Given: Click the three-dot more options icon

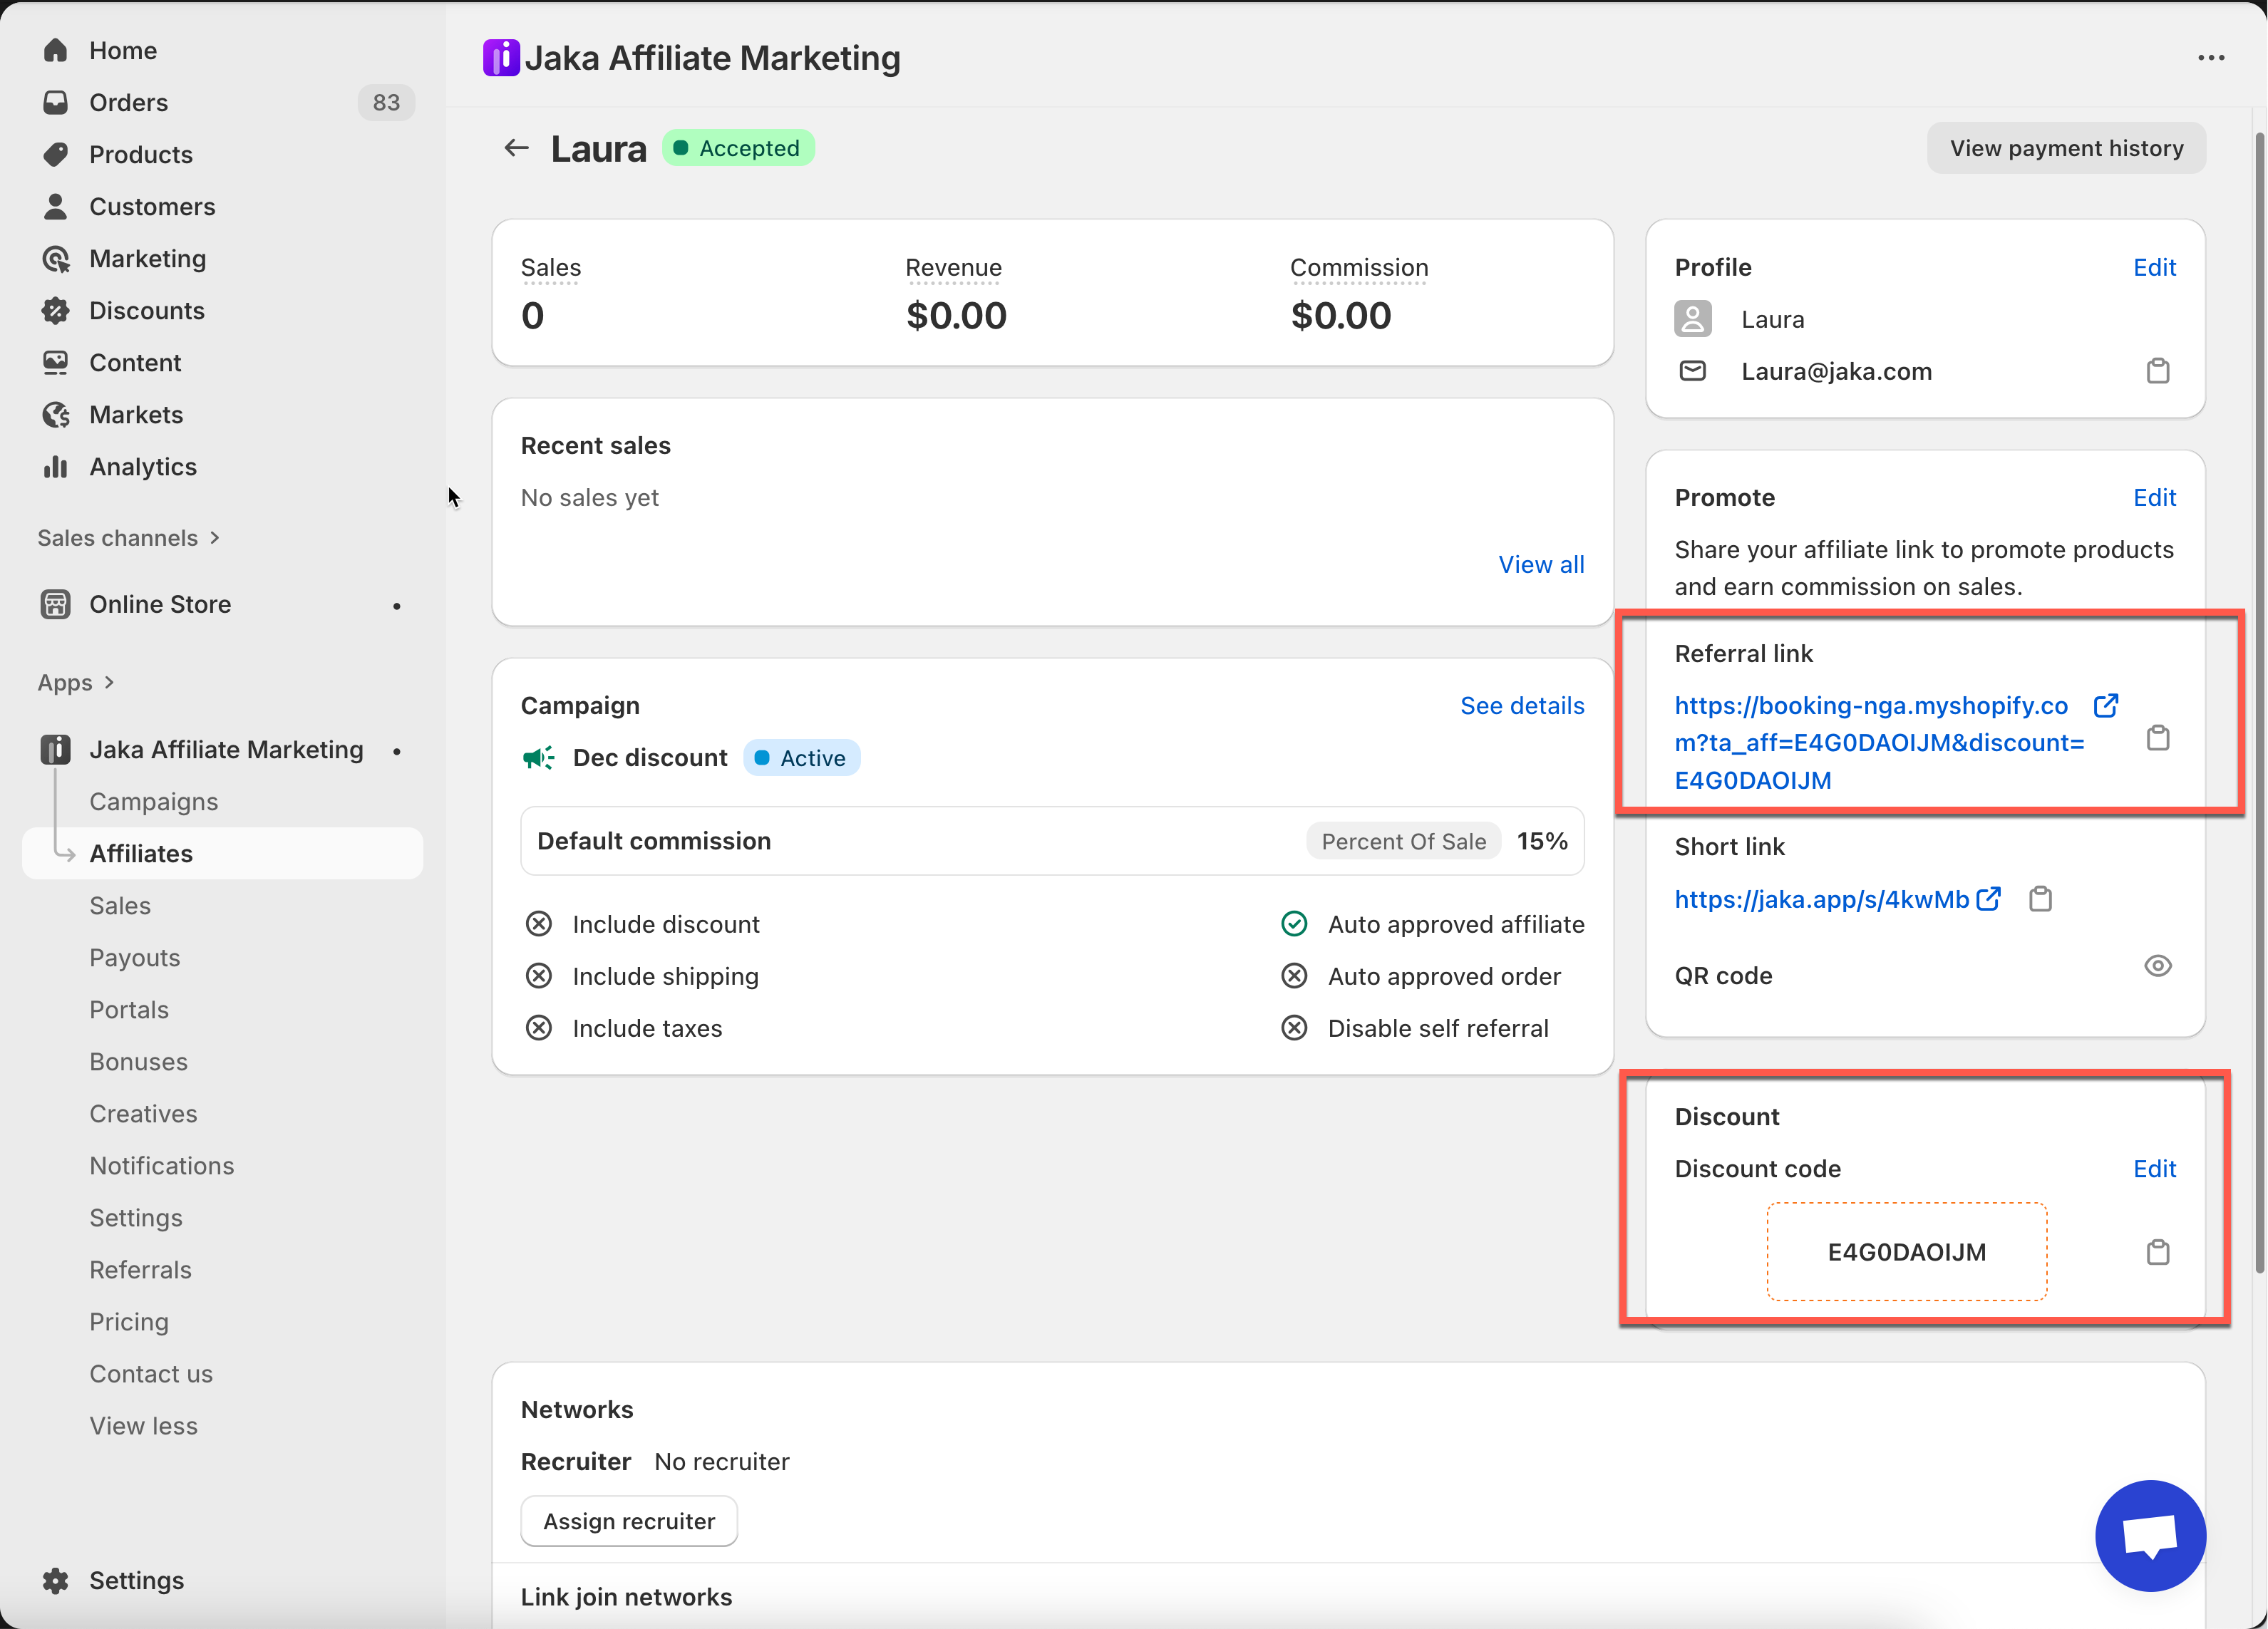Looking at the screenshot, I should pos(2210,58).
